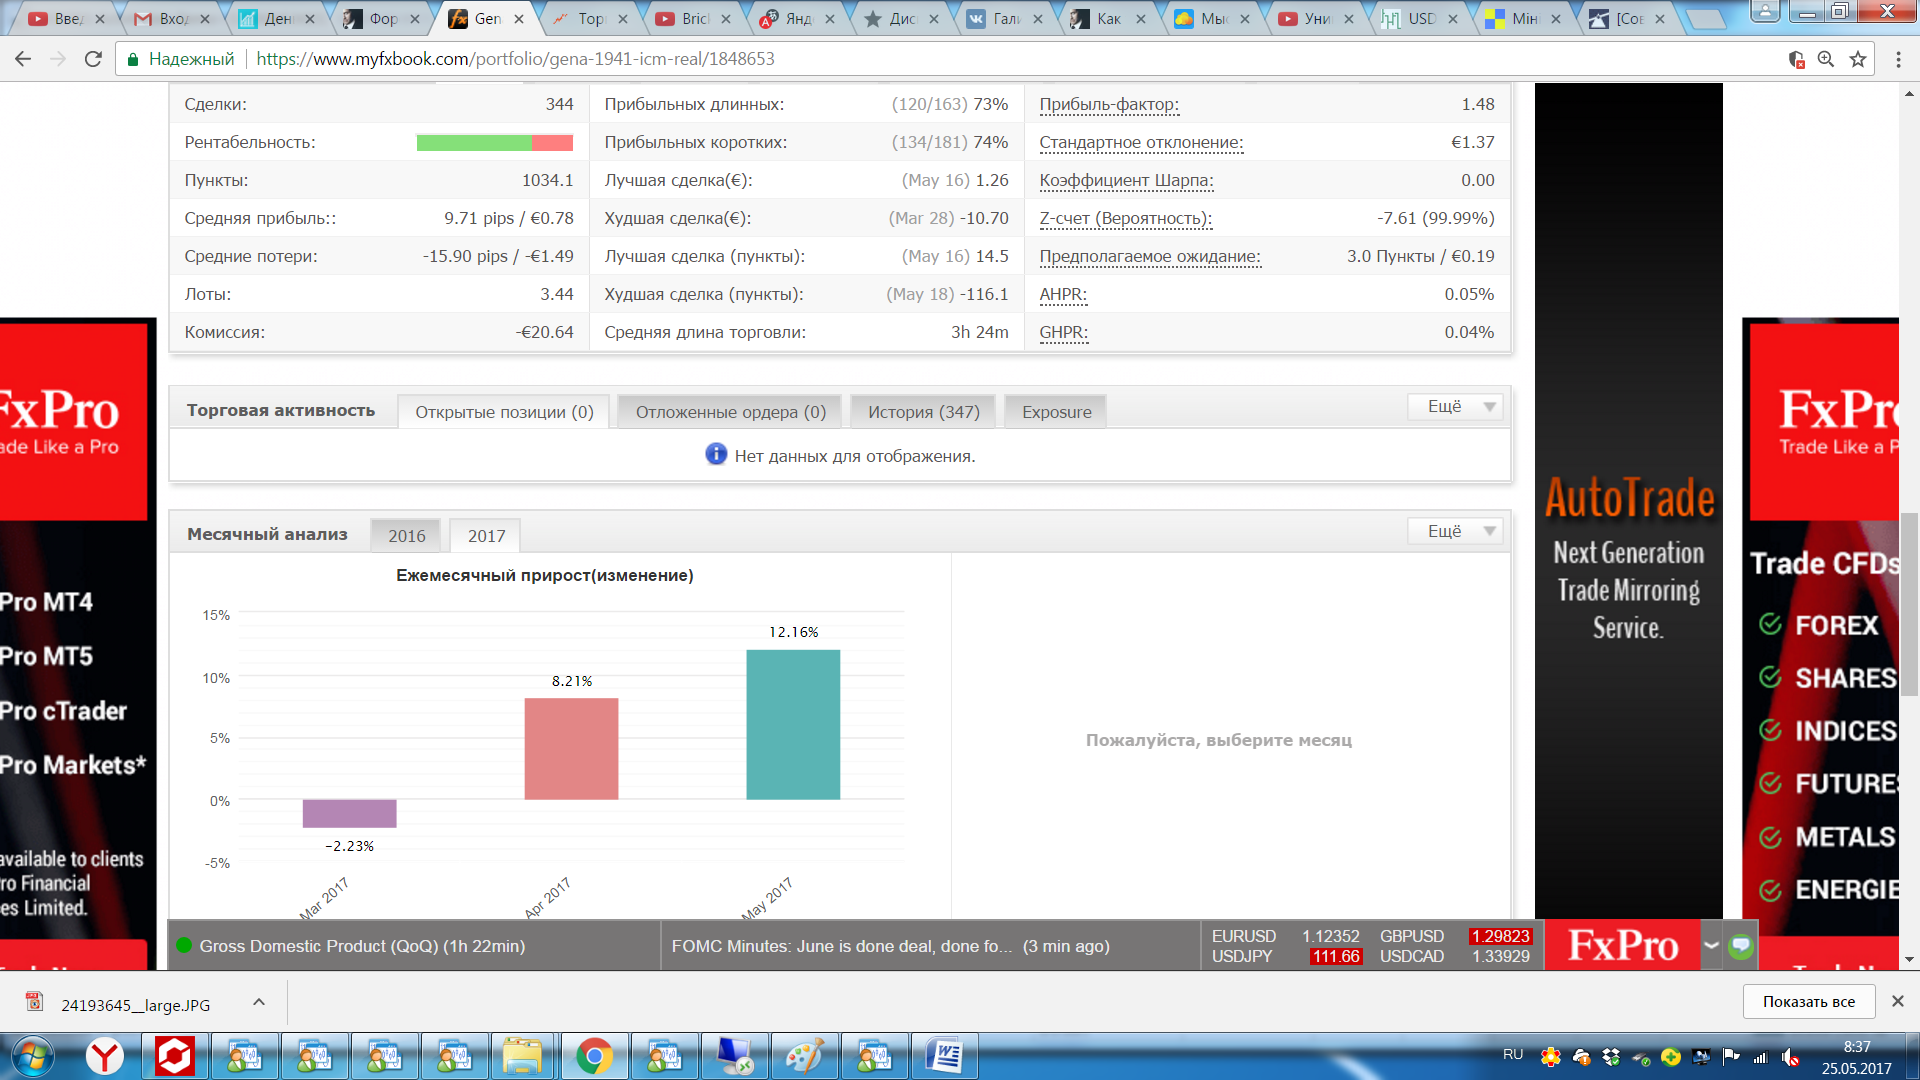1920x1080 pixels.
Task: Open the Exposure tab
Action: point(1056,412)
